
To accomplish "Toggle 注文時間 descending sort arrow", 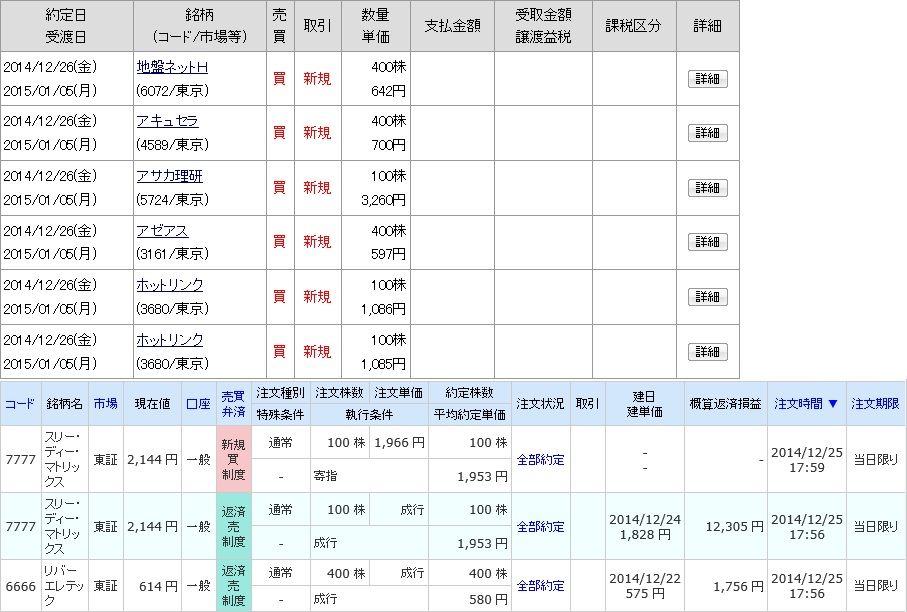I will (834, 404).
